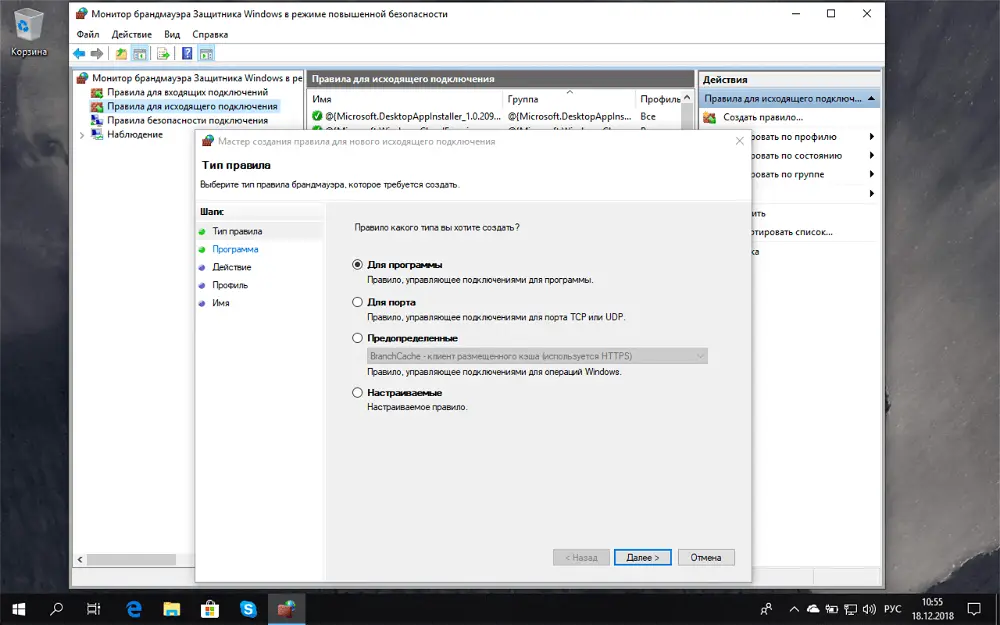This screenshot has width=1000, height=625.
Task: Open the Справка menu
Action: tap(210, 34)
